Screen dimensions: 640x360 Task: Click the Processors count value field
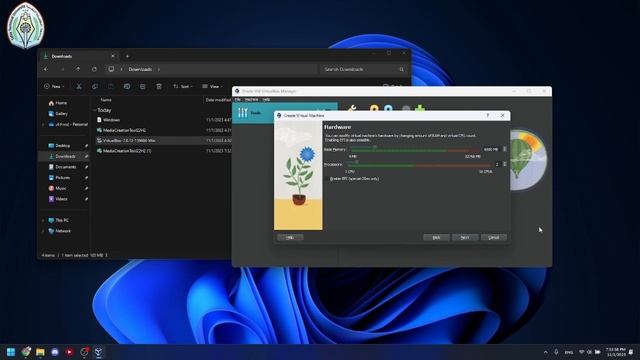point(497,164)
